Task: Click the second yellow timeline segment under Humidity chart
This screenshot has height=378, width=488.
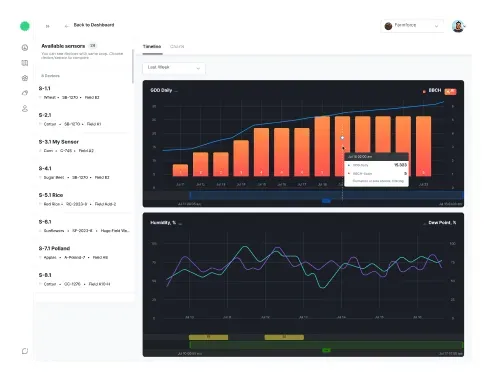Action: pyautogui.click(x=284, y=337)
